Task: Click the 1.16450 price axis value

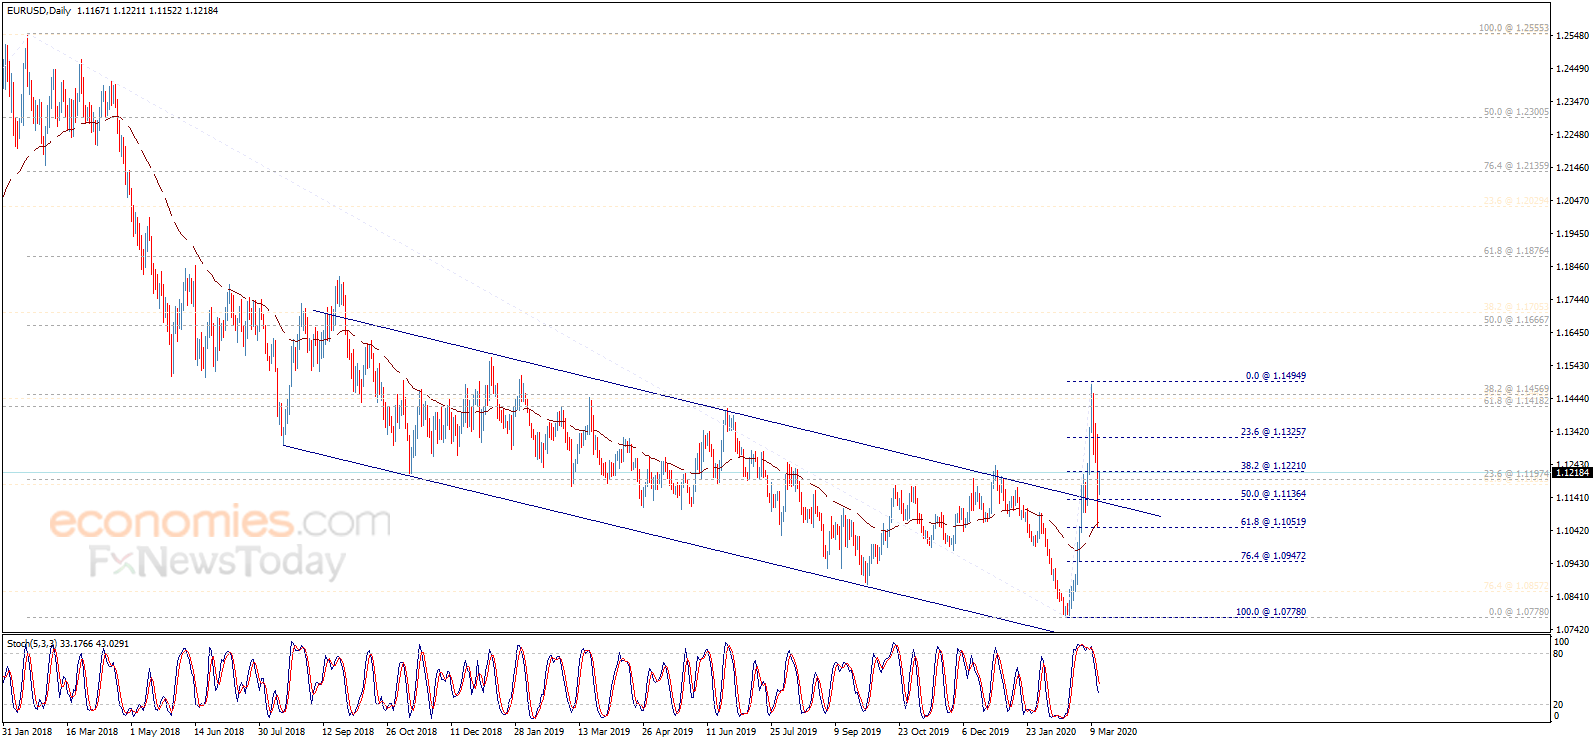Action: (x=1573, y=333)
